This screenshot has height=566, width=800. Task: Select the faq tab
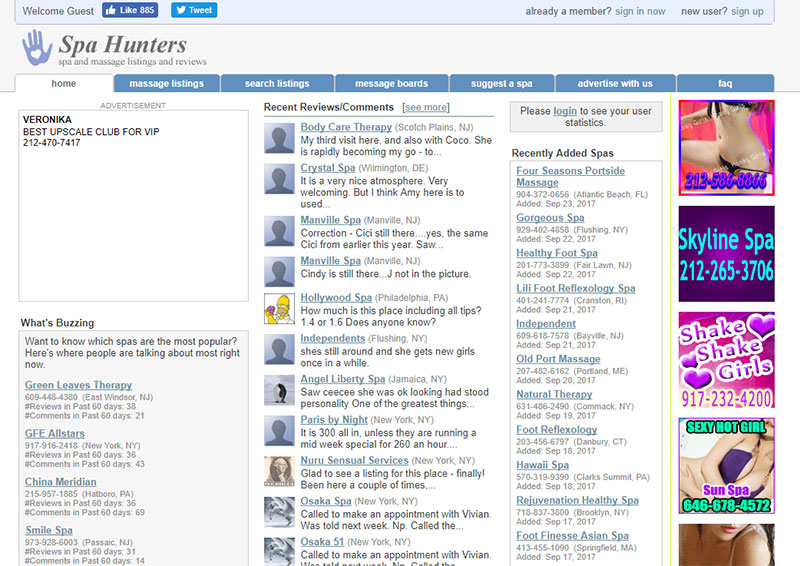(x=725, y=84)
